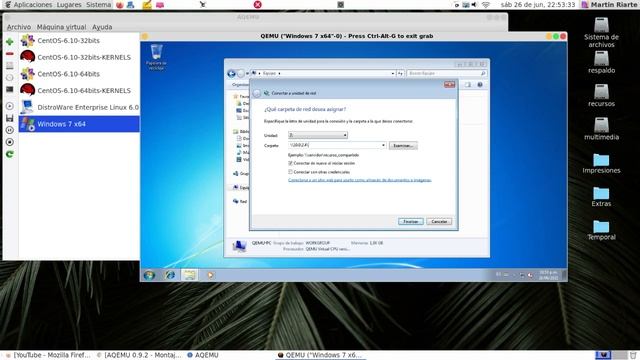This screenshot has width=640, height=360.
Task: Click the Explorer help question mark icon
Action: click(x=480, y=85)
